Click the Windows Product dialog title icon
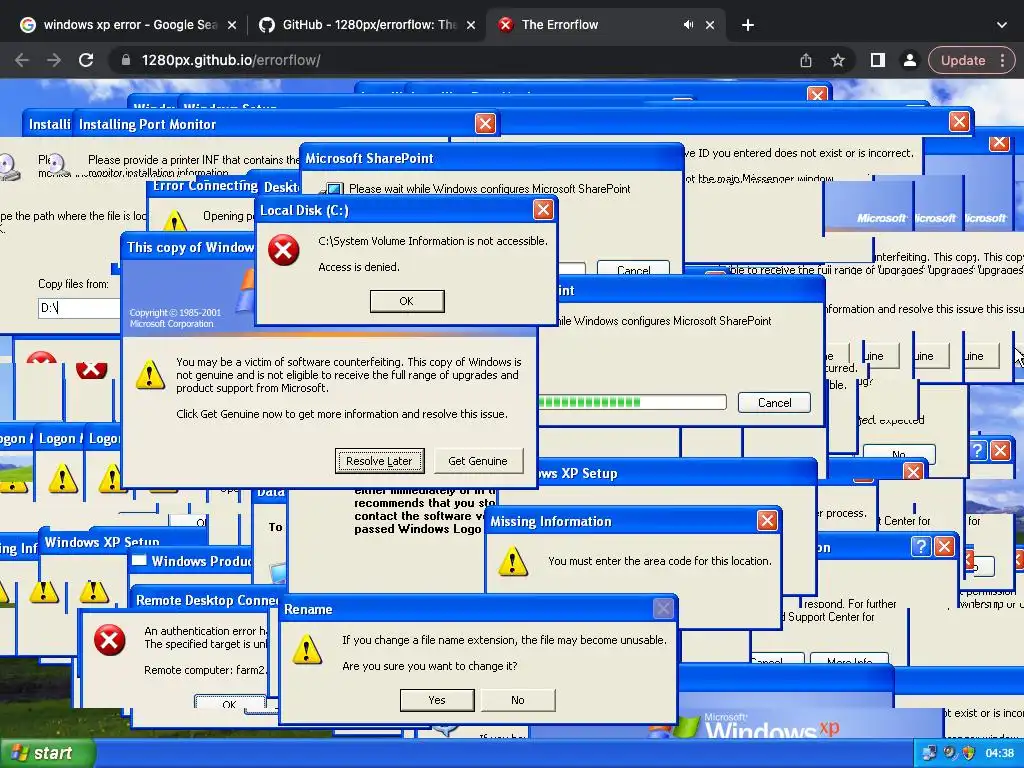This screenshot has height=768, width=1024. pyautogui.click(x=139, y=560)
